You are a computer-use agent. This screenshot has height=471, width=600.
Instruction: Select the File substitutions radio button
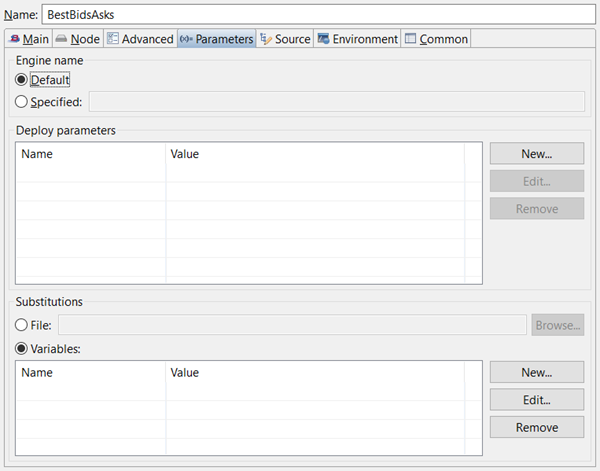tap(22, 324)
